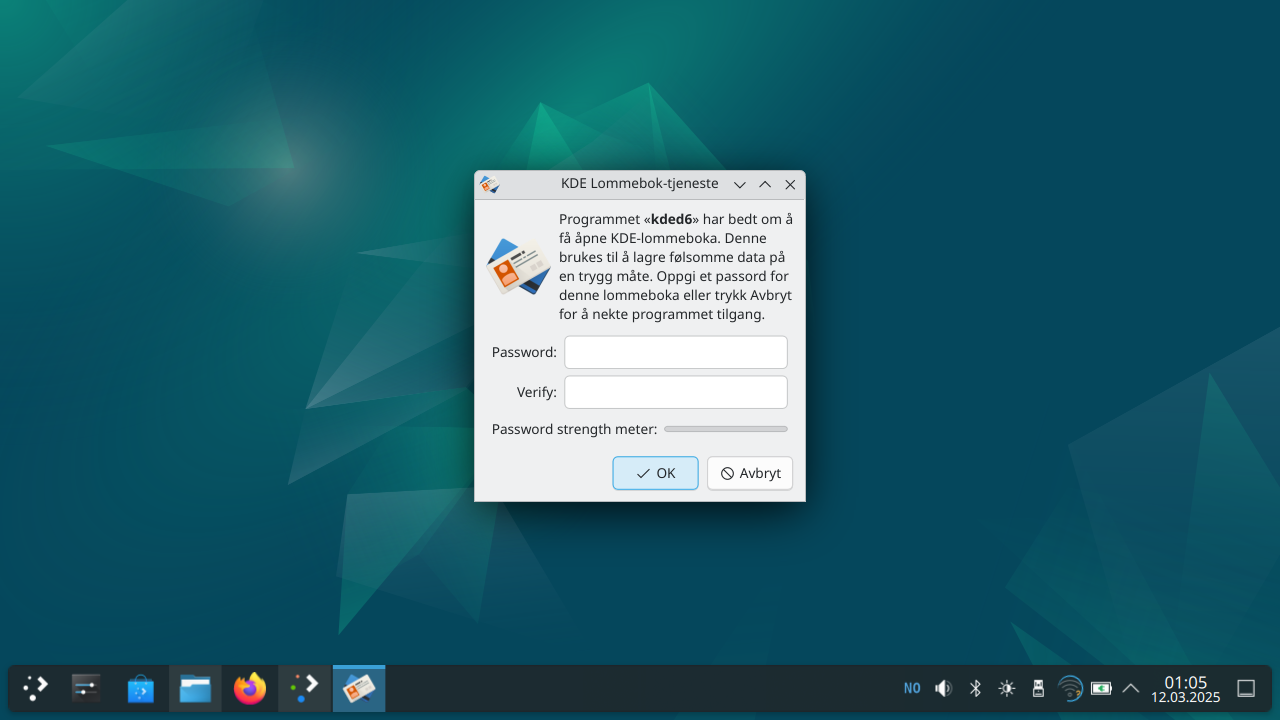This screenshot has height=720, width=1280.
Task: Launch Firefox from the taskbar
Action: coord(249,688)
